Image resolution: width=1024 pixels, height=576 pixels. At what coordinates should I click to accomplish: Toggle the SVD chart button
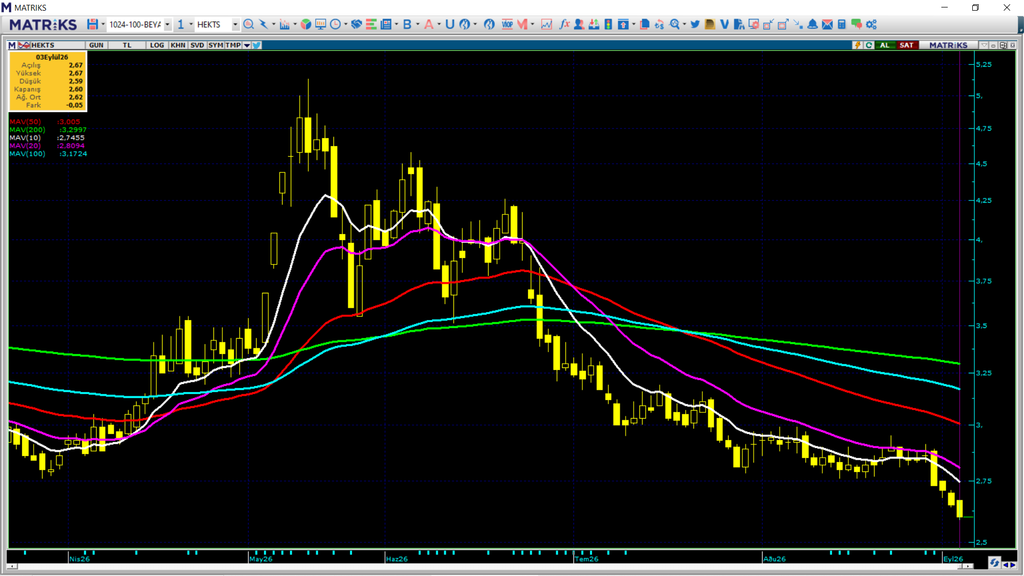197,45
